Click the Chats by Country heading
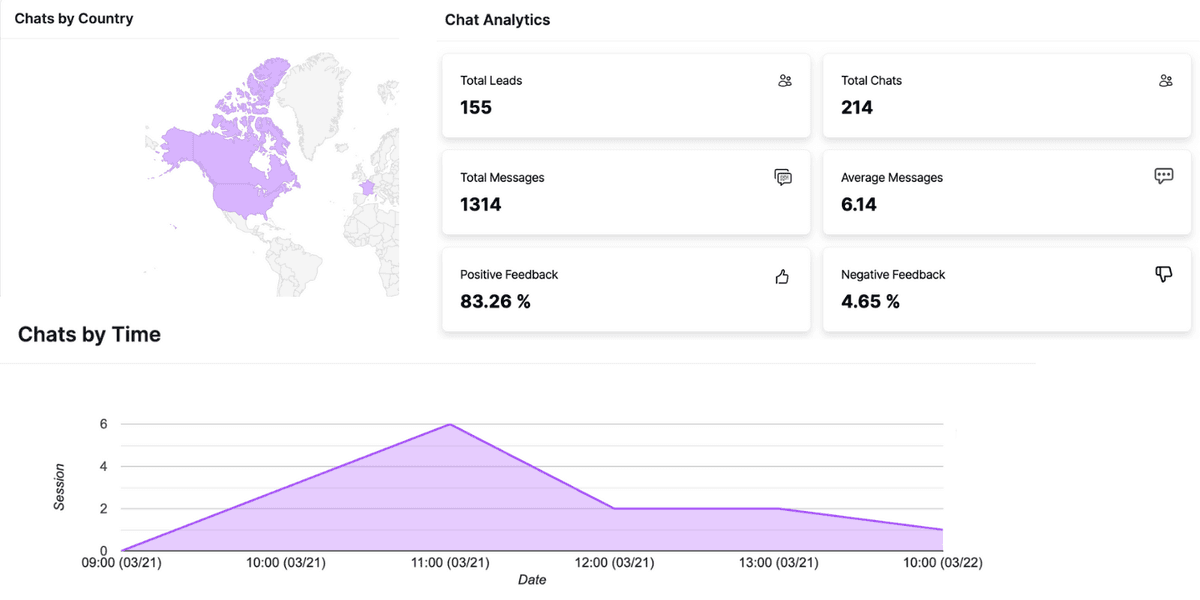 tap(71, 17)
